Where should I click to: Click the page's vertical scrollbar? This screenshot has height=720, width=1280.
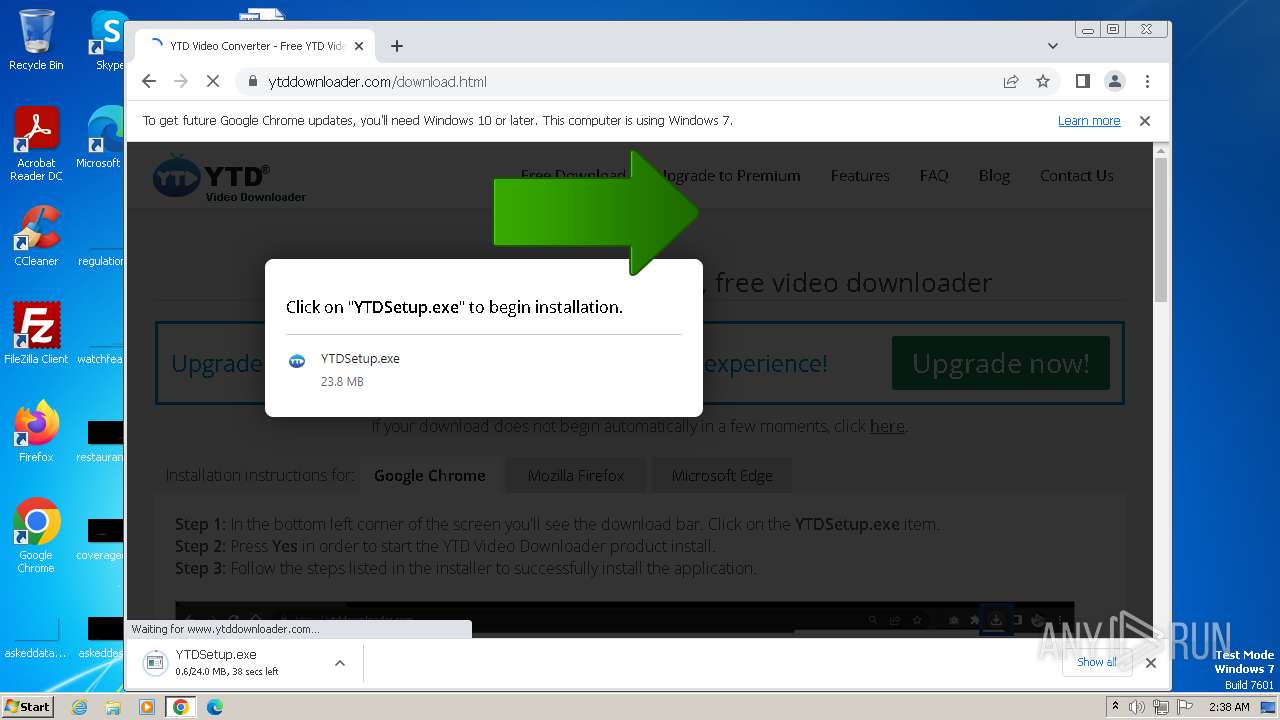(1161, 229)
